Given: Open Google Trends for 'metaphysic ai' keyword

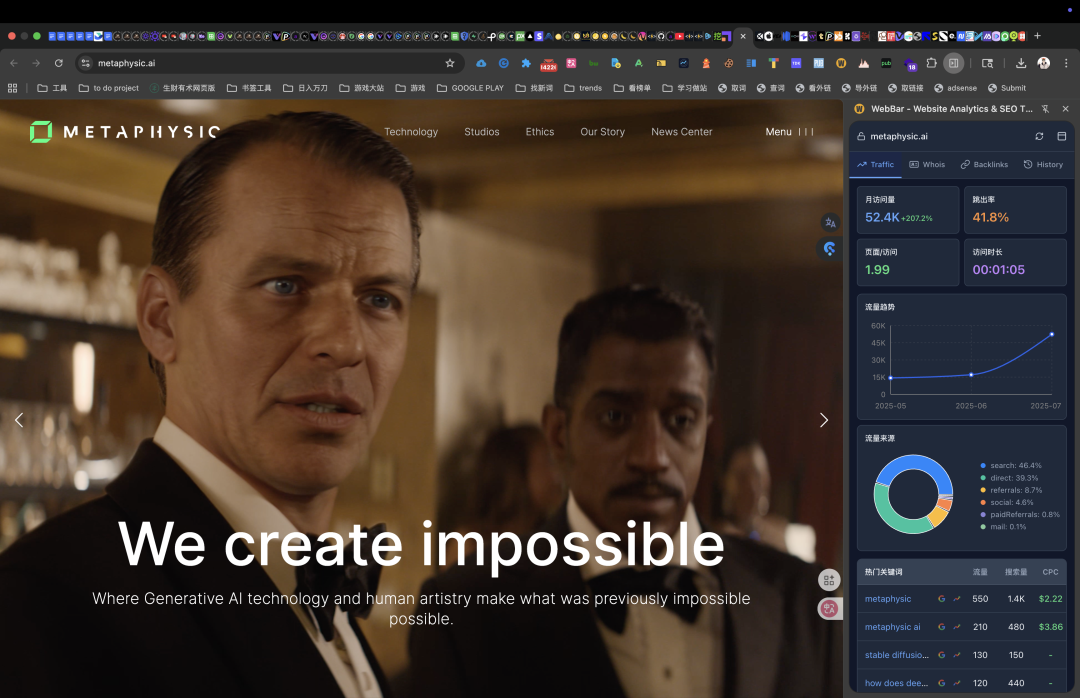Looking at the screenshot, I should [957, 627].
